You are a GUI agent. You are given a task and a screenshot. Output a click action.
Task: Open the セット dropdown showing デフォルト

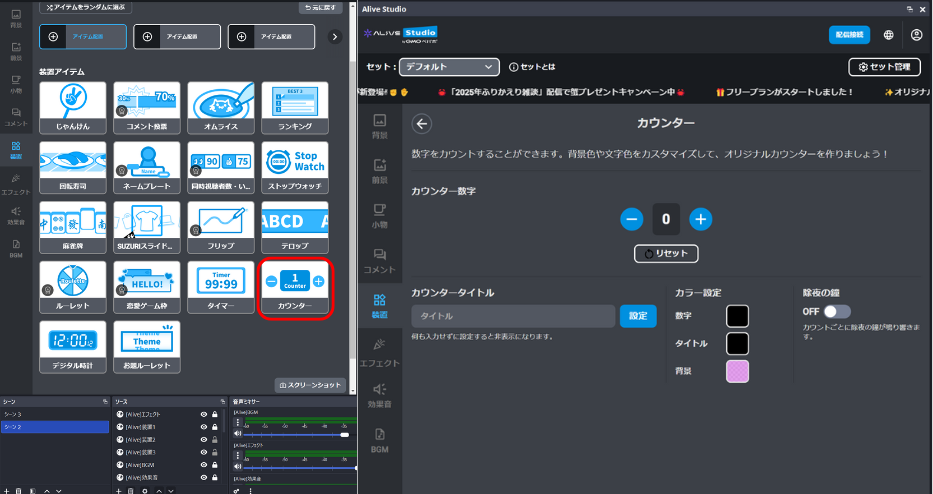[448, 67]
